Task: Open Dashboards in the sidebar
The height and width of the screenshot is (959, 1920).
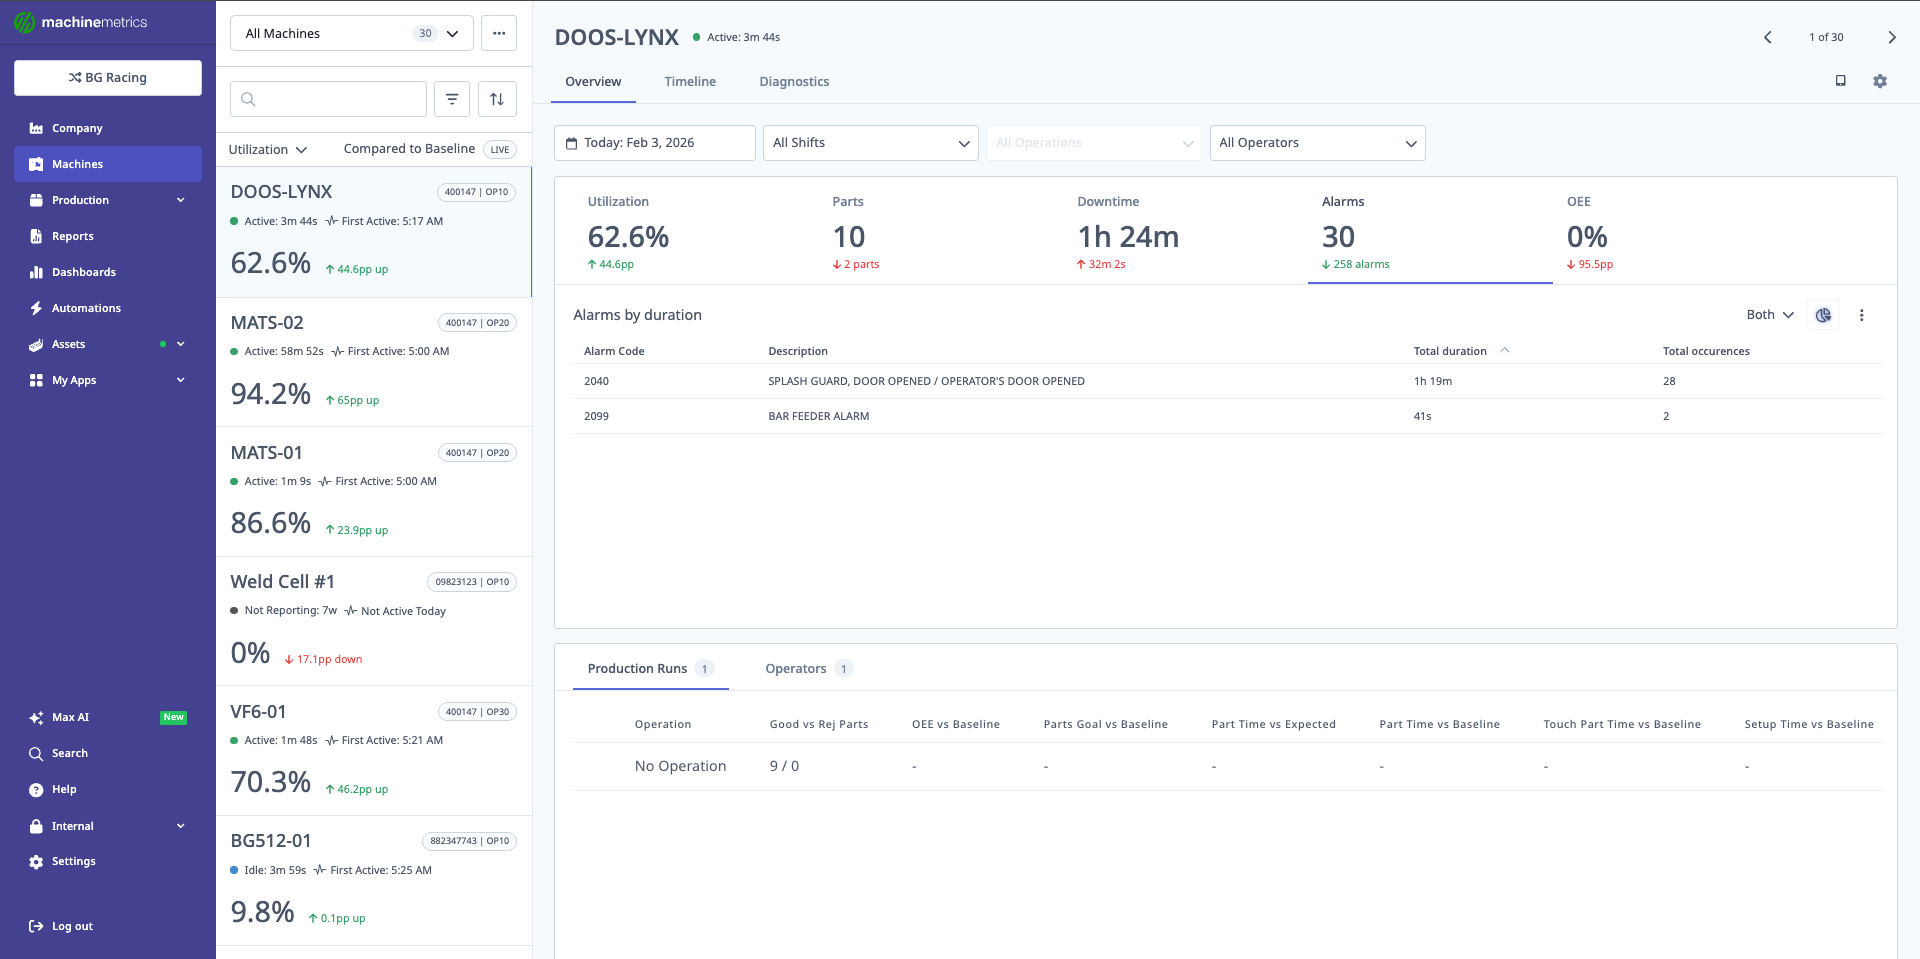Action: click(84, 272)
